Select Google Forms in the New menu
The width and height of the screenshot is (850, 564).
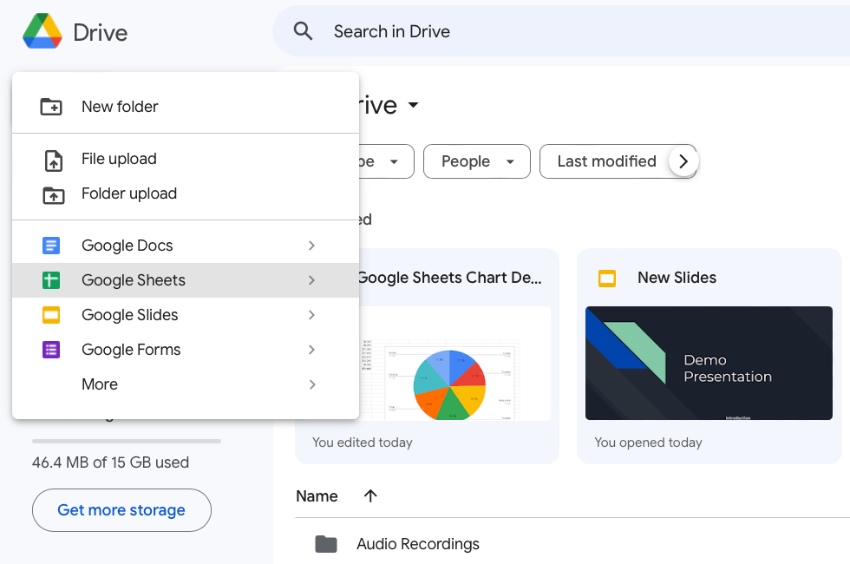[x=185, y=349]
